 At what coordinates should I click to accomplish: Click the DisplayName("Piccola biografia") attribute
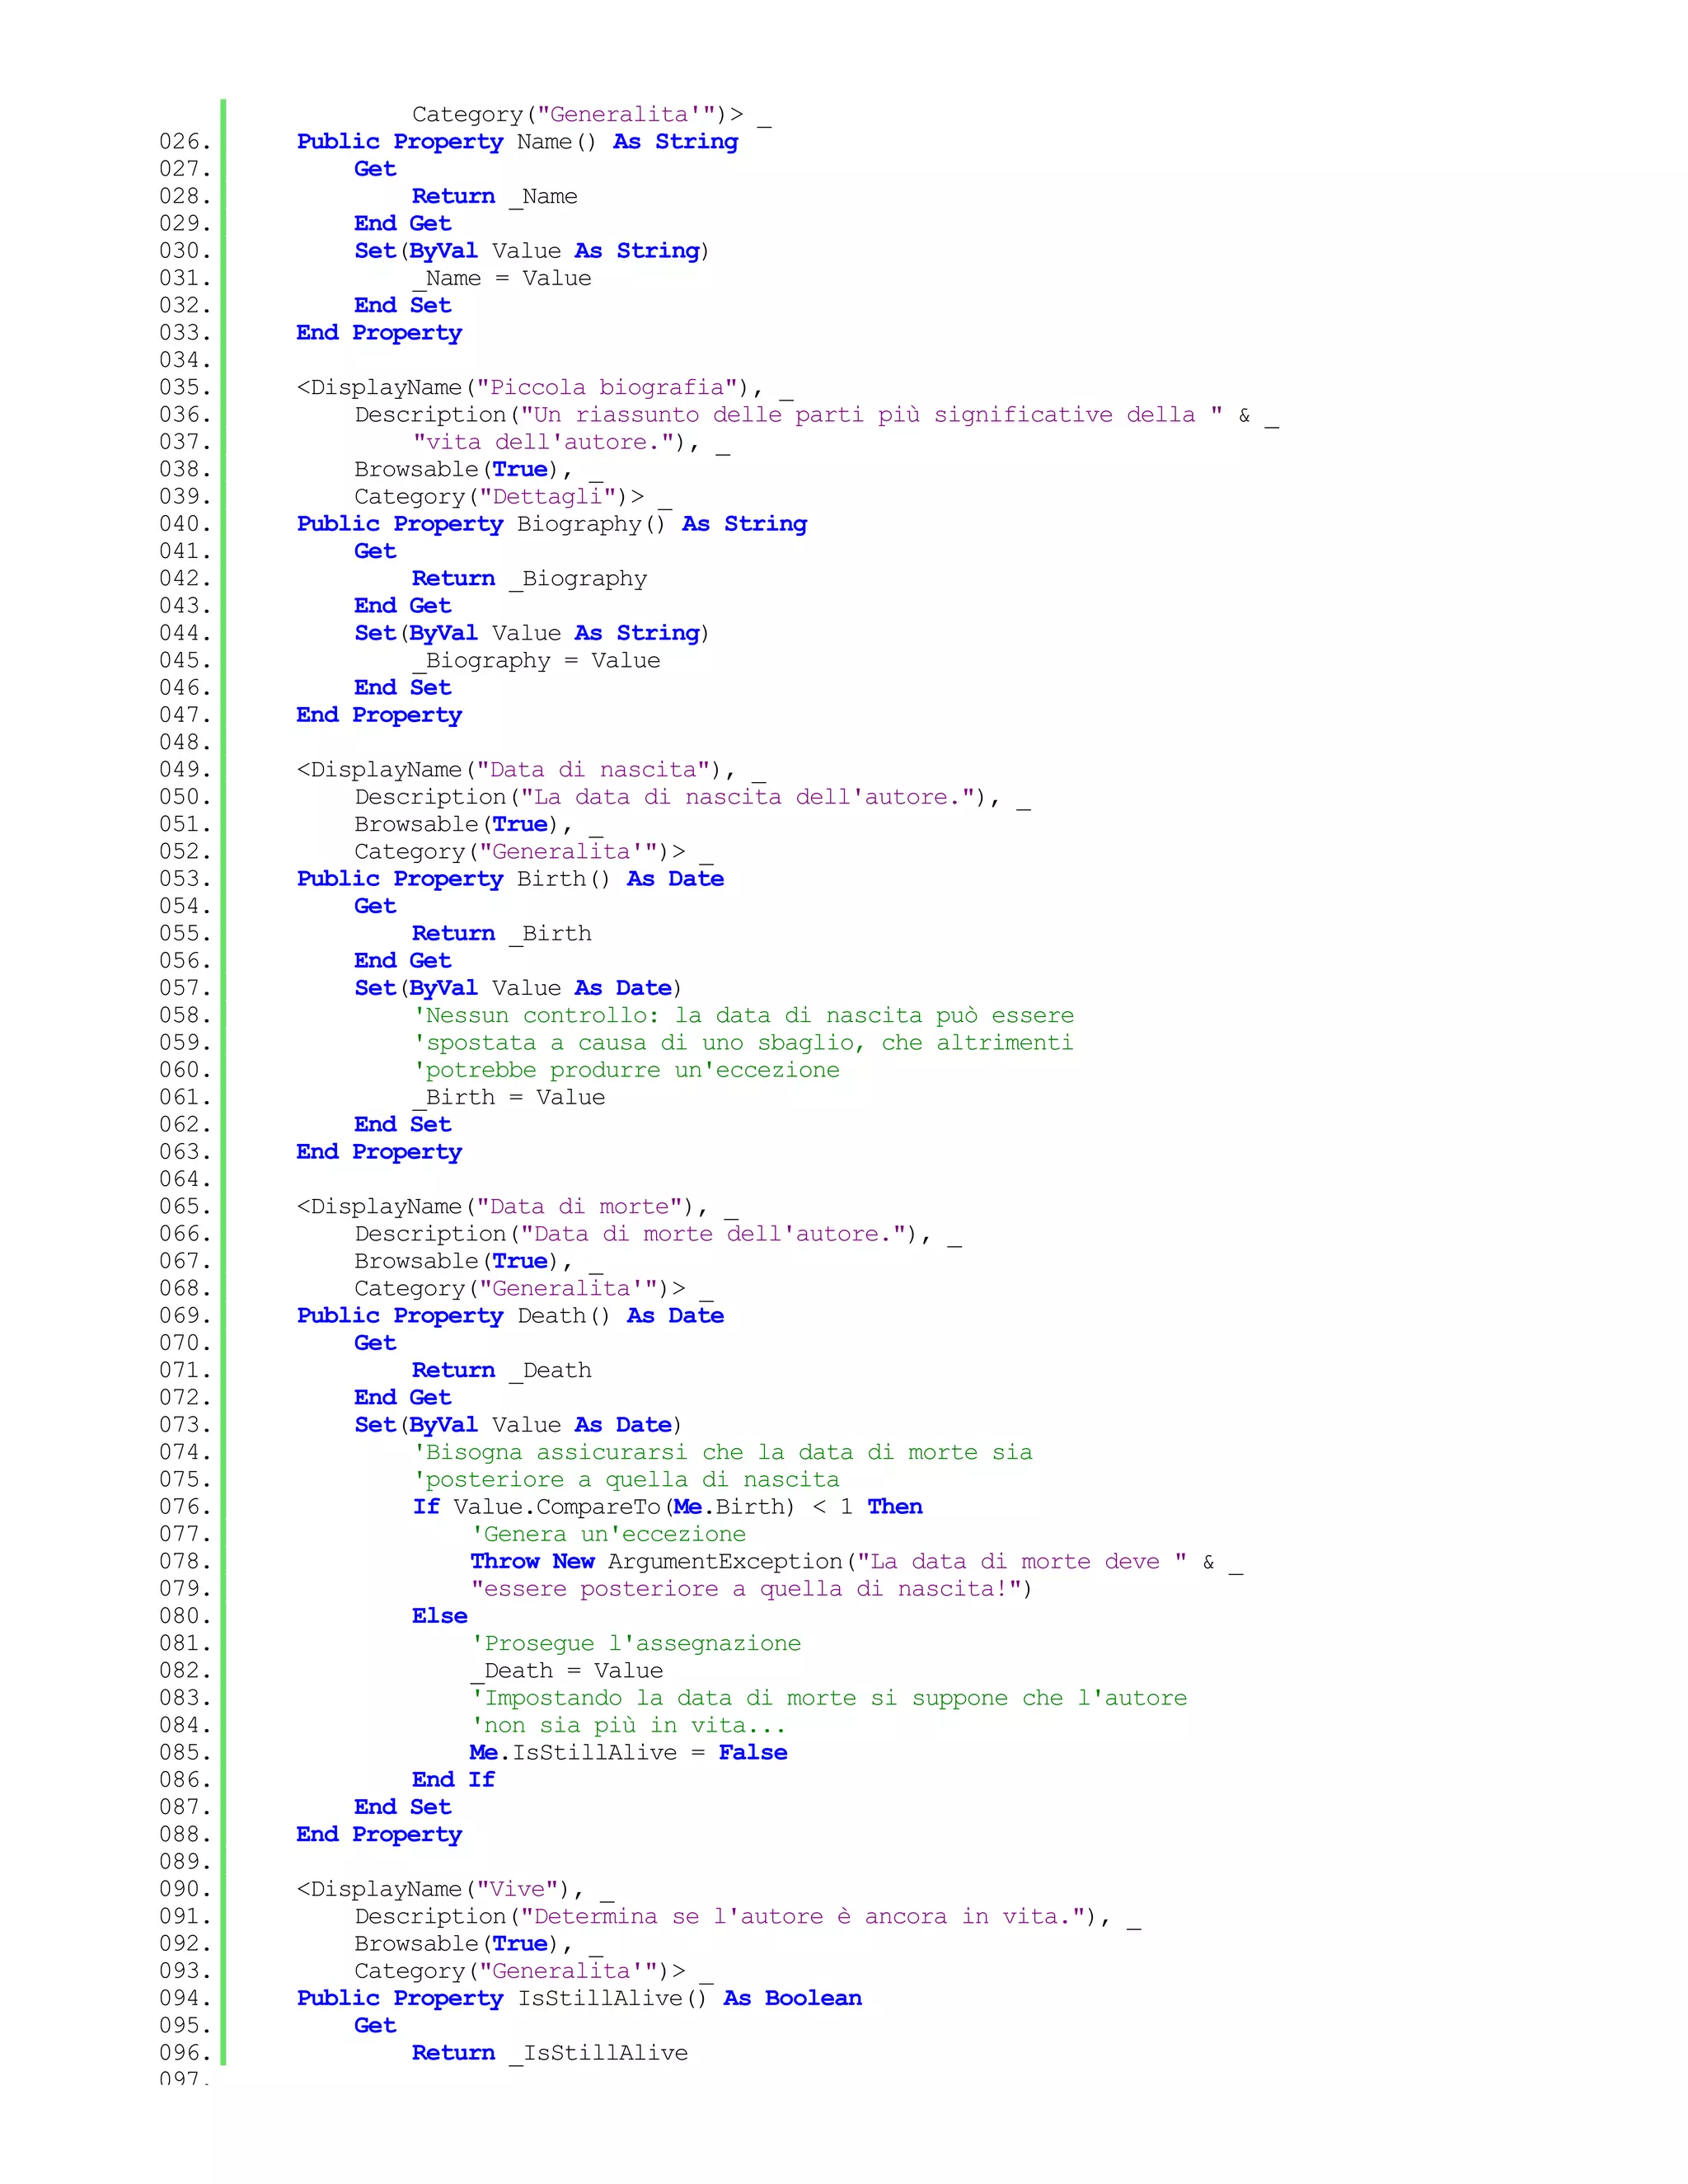[x=546, y=388]
